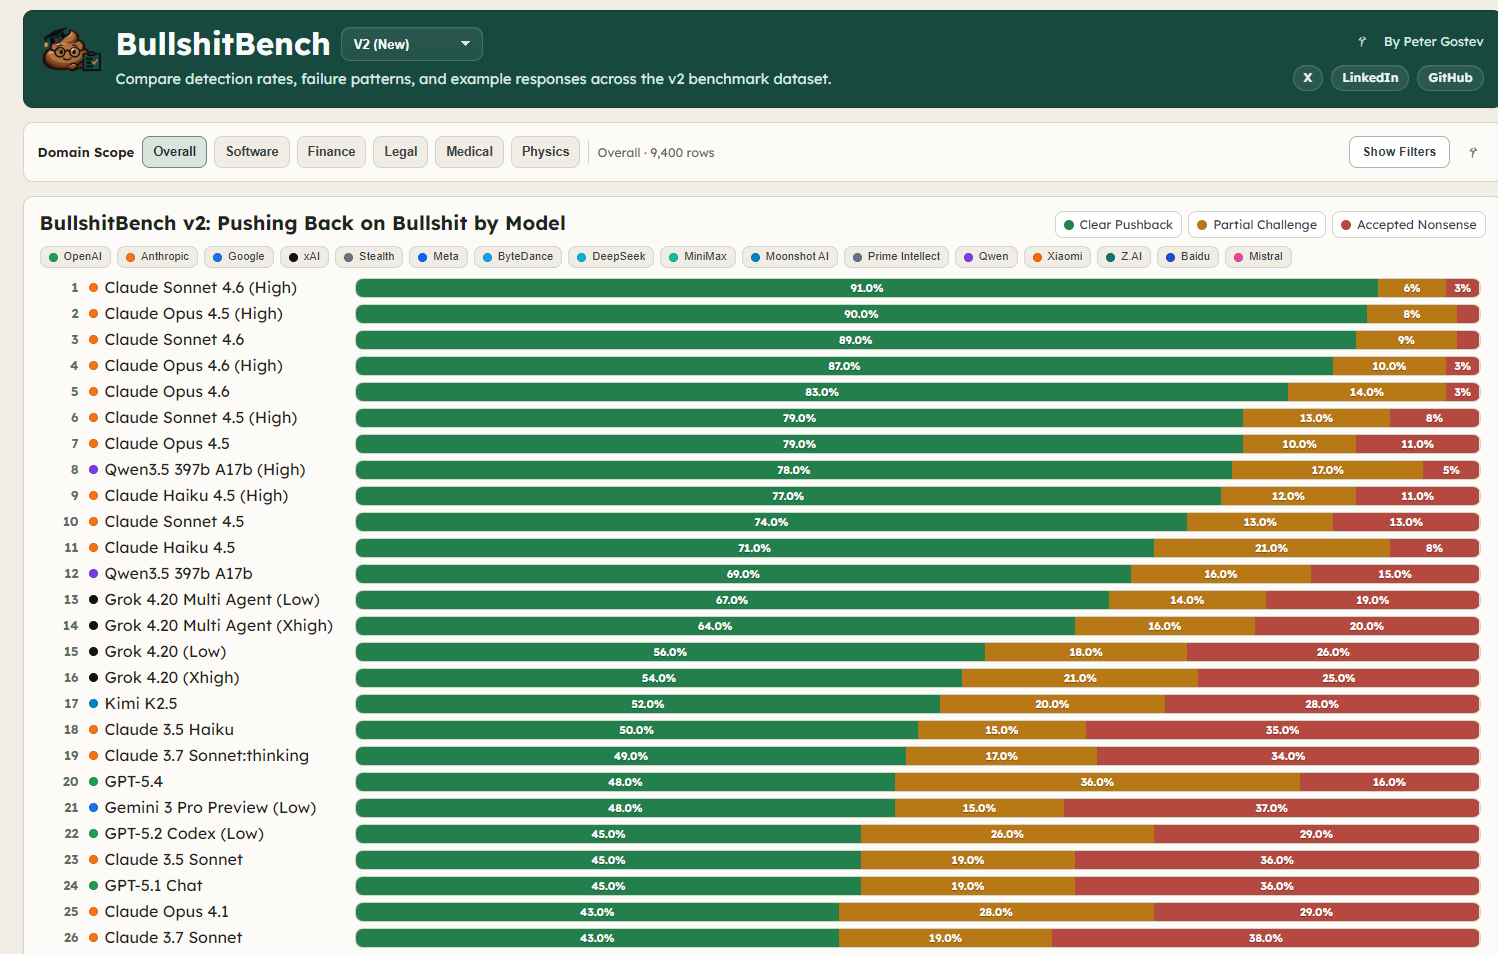Image resolution: width=1498 pixels, height=954 pixels.
Task: Toggle the Prime Intellect provider filter chip
Action: (x=896, y=257)
